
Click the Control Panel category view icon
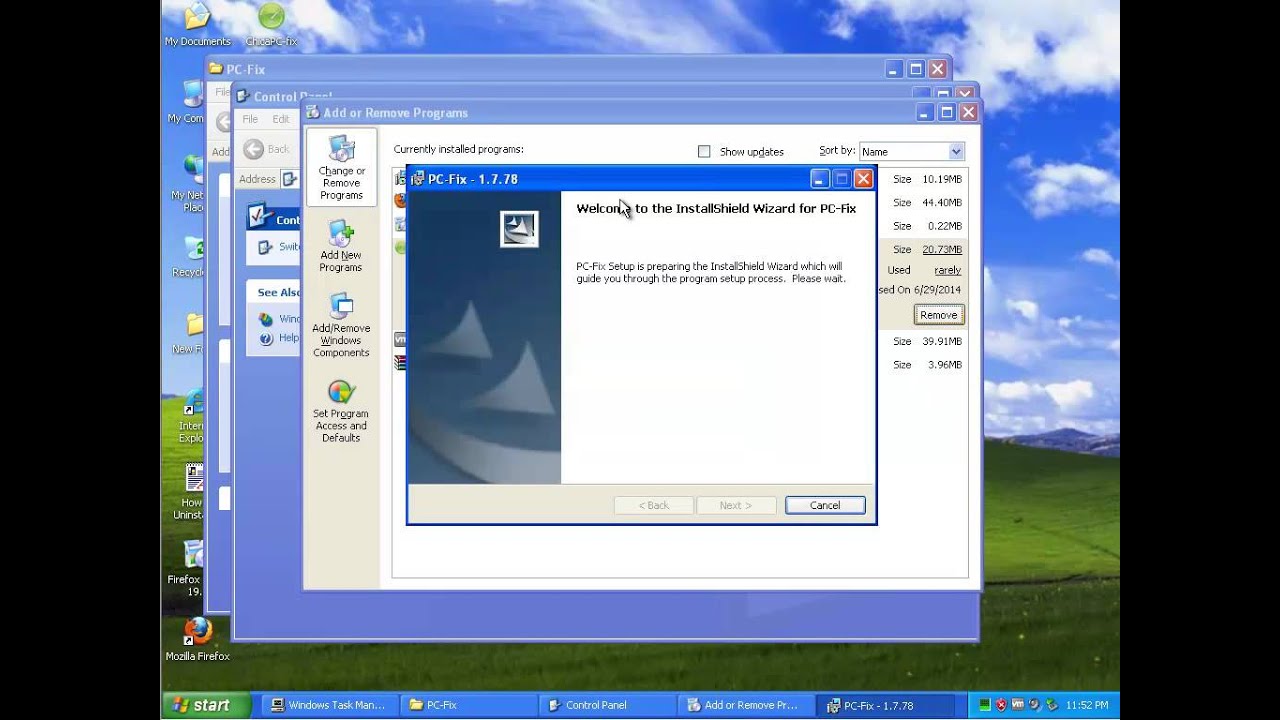260,217
